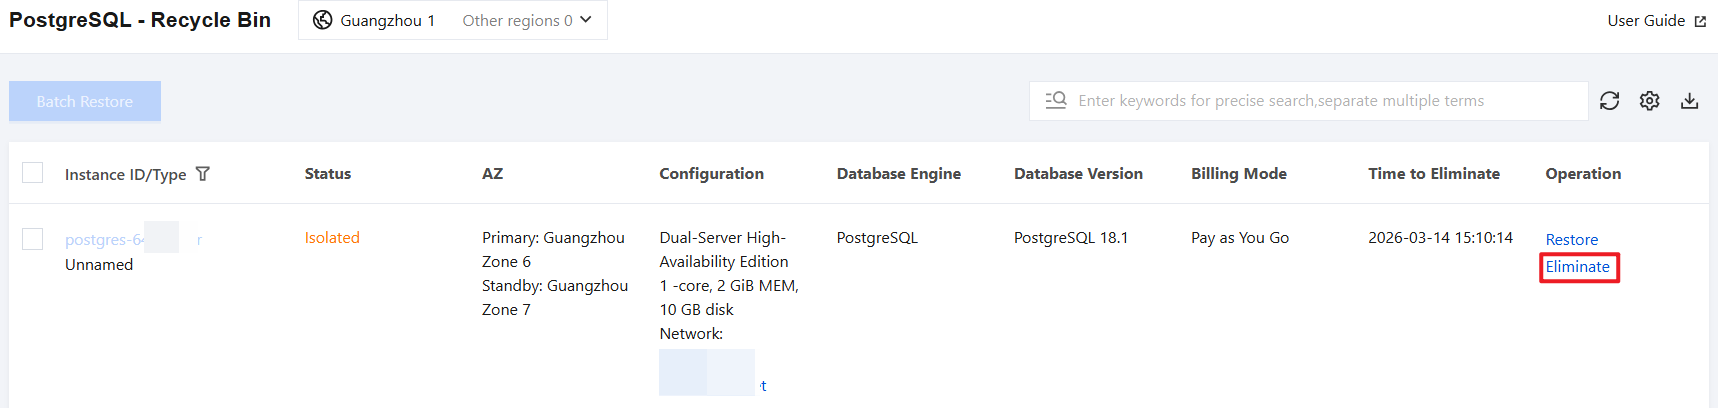Click the download list icon
Screen dimensions: 1718x408
pyautogui.click(x=1689, y=101)
